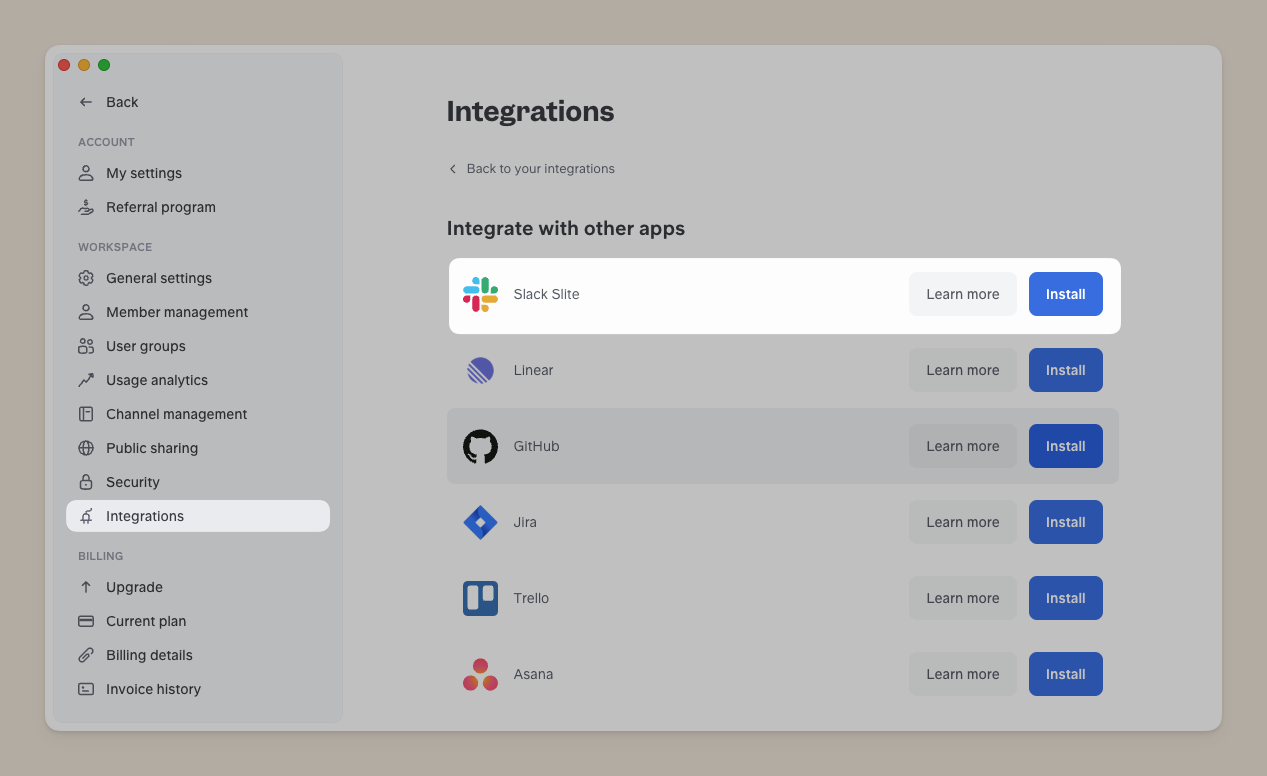
Task: Install the Jira integration
Action: coord(1066,522)
